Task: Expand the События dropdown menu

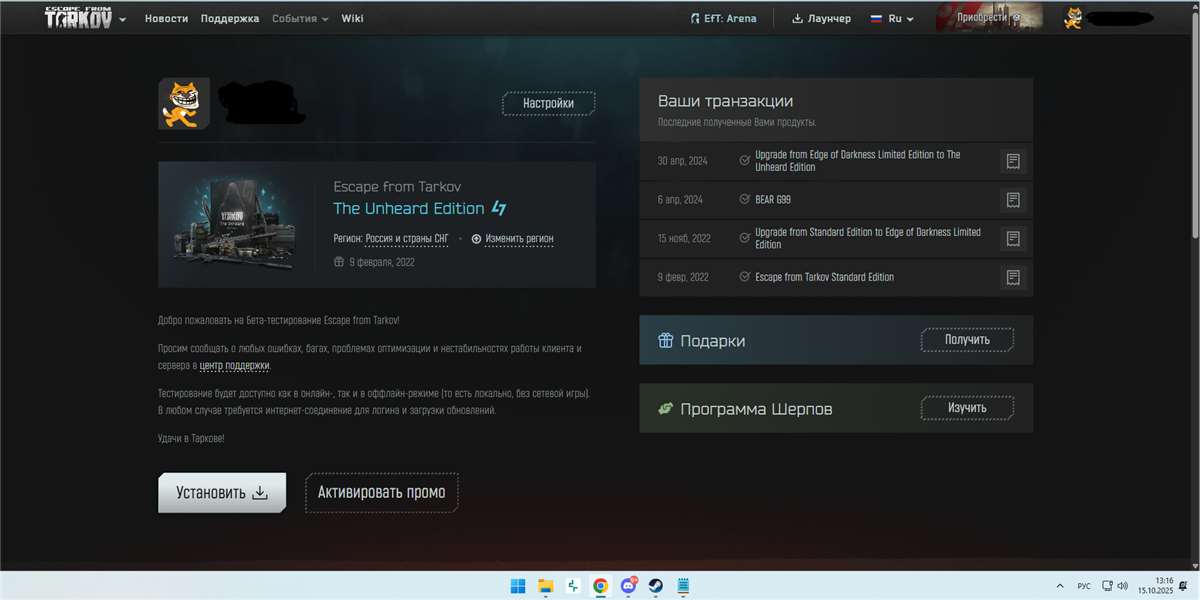Action: [x=300, y=19]
